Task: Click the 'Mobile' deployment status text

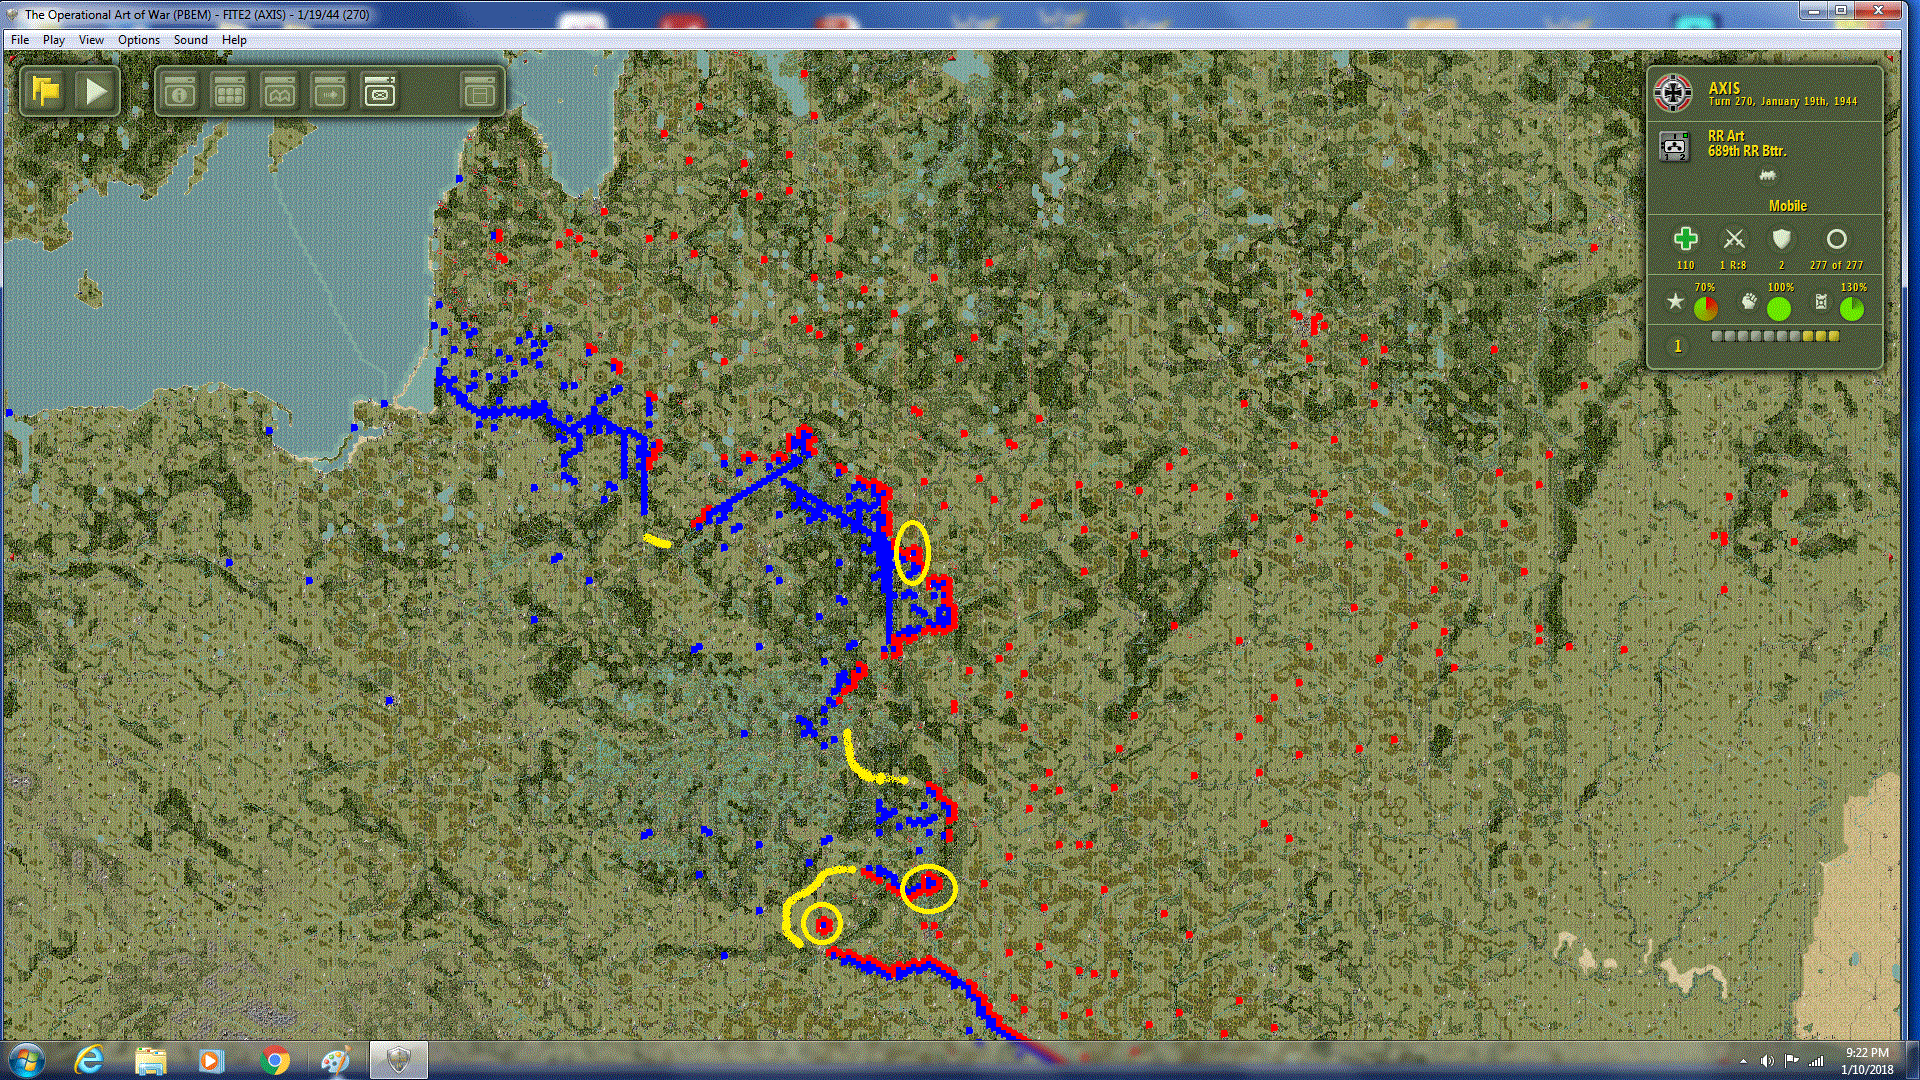Action: click(1787, 206)
